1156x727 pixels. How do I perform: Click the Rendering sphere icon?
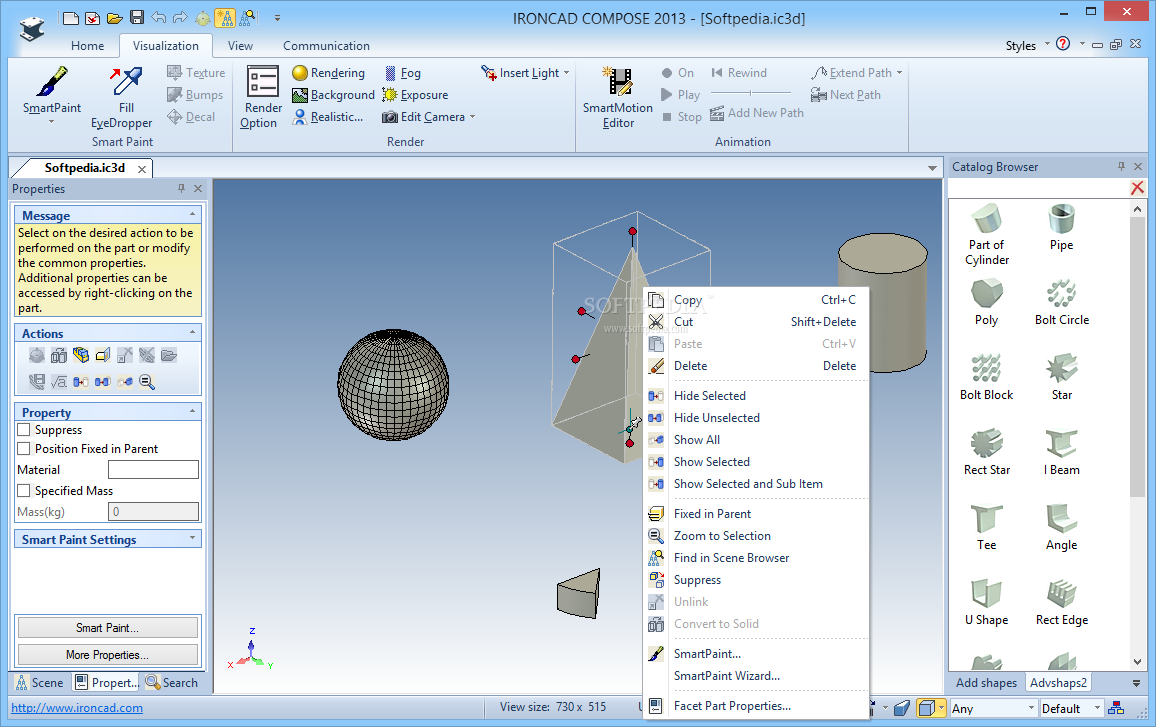click(x=299, y=73)
